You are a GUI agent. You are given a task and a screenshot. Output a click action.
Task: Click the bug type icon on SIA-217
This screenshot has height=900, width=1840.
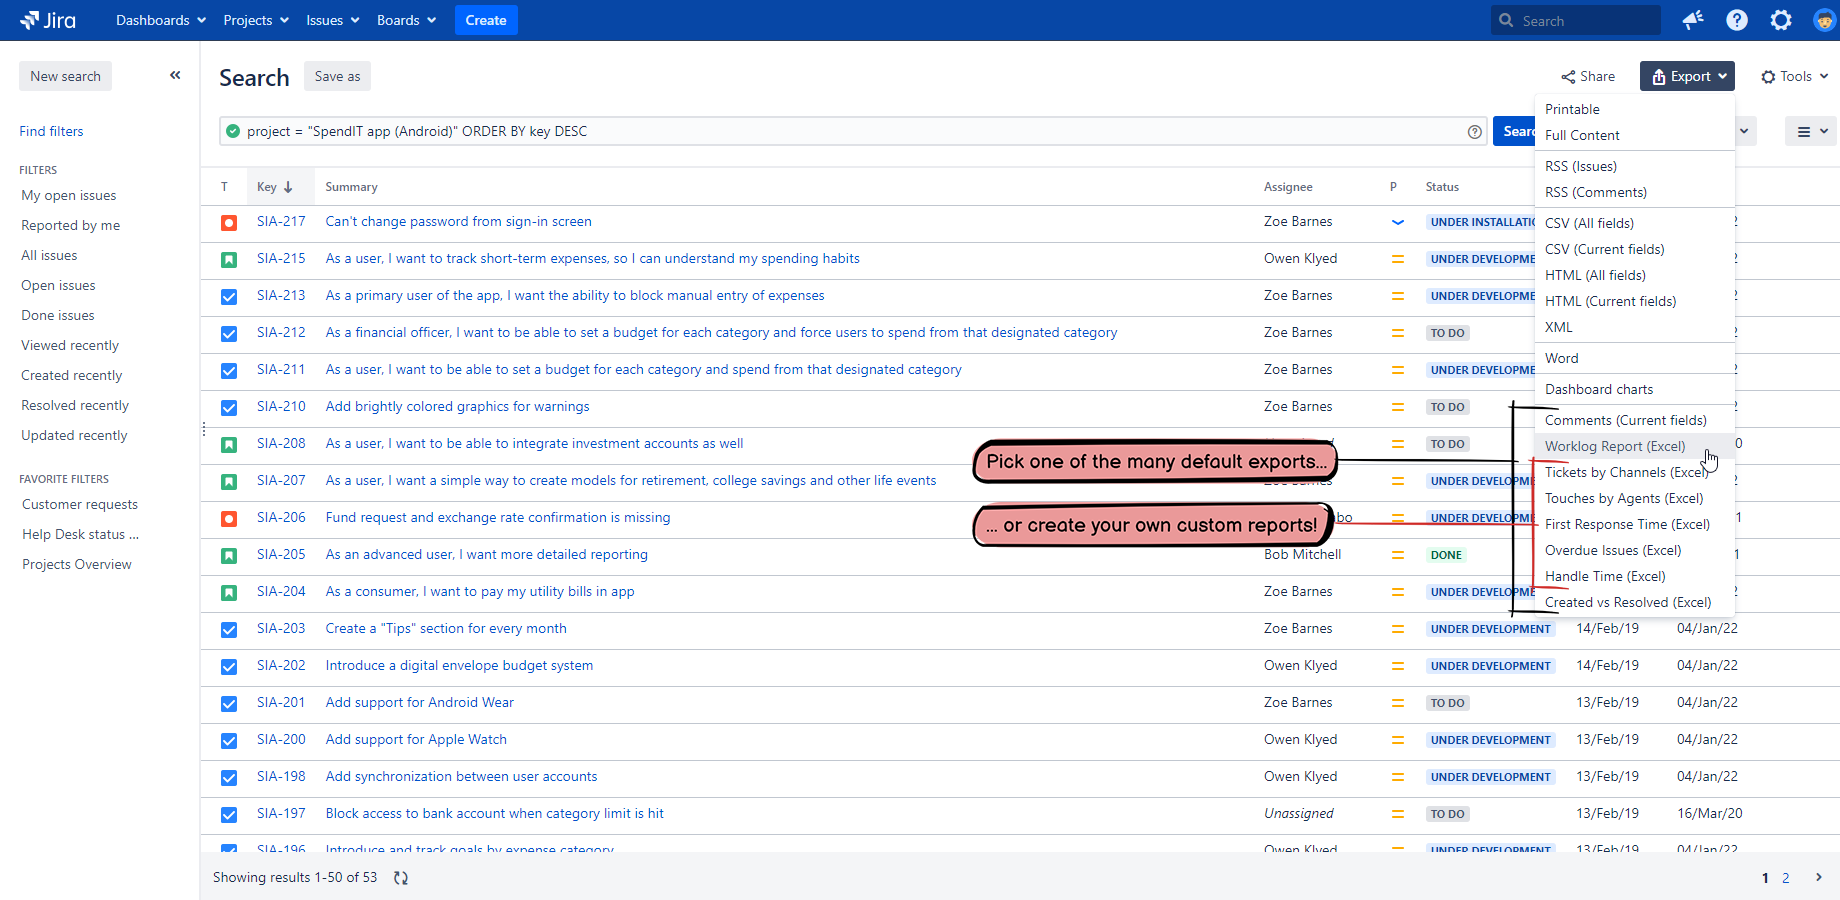pyautogui.click(x=228, y=223)
